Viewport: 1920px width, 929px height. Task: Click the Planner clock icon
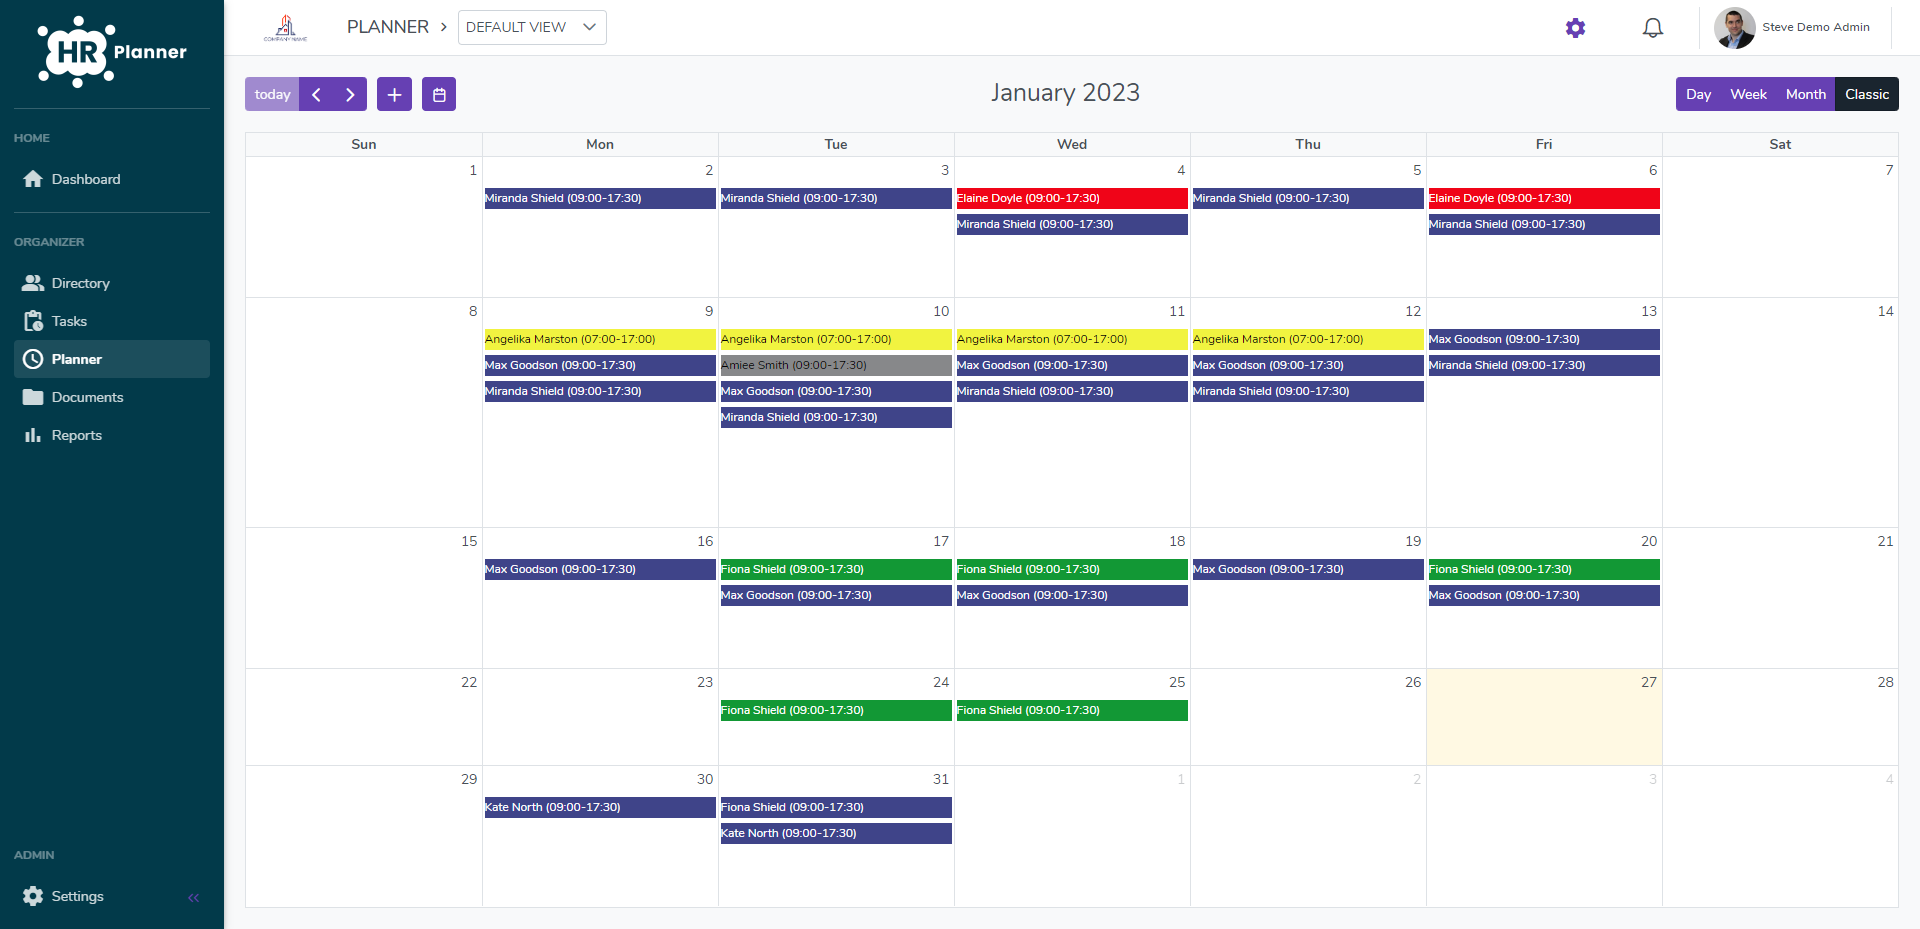(x=33, y=359)
